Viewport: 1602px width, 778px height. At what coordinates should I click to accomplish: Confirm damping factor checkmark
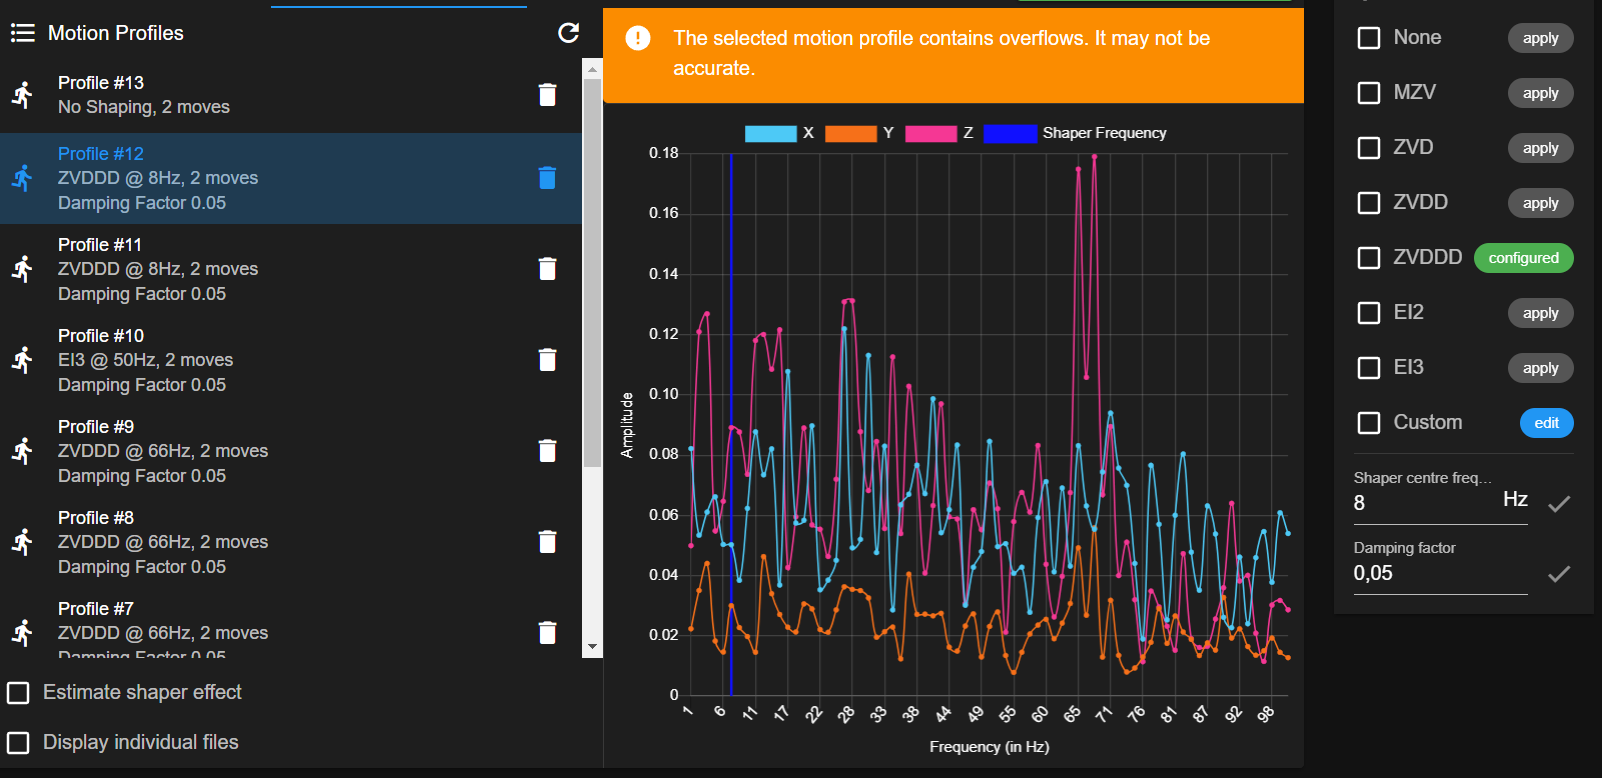point(1559,573)
